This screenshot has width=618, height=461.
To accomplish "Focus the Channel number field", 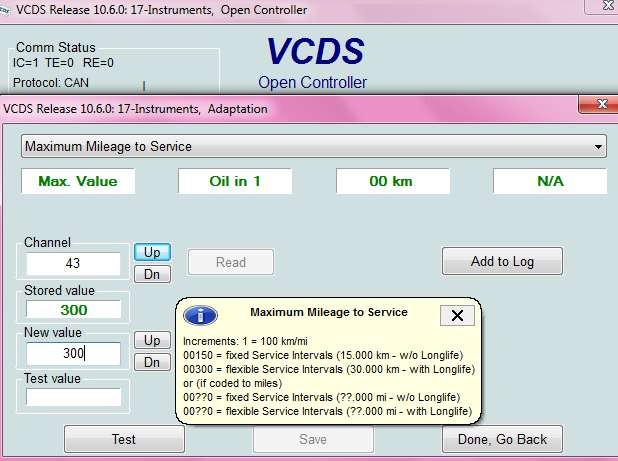I will pos(73,263).
